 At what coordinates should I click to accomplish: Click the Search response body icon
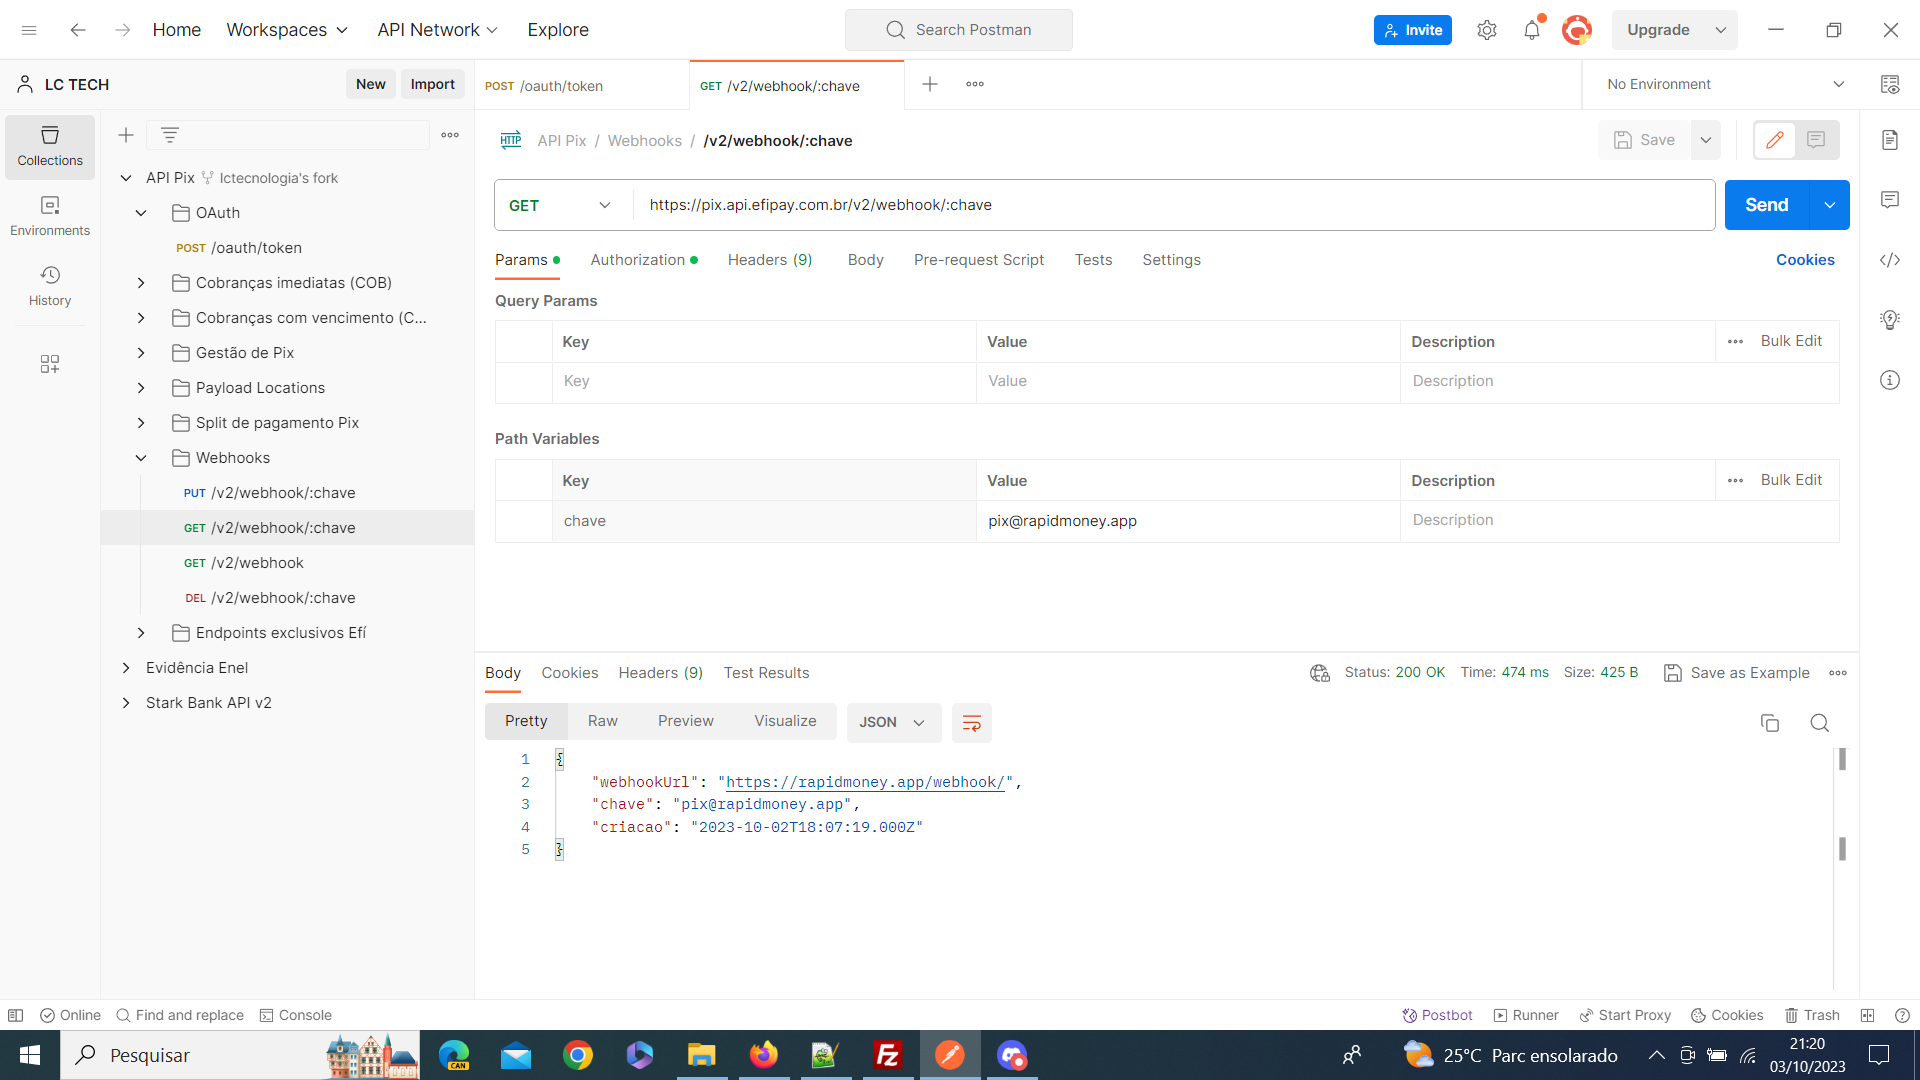tap(1818, 723)
